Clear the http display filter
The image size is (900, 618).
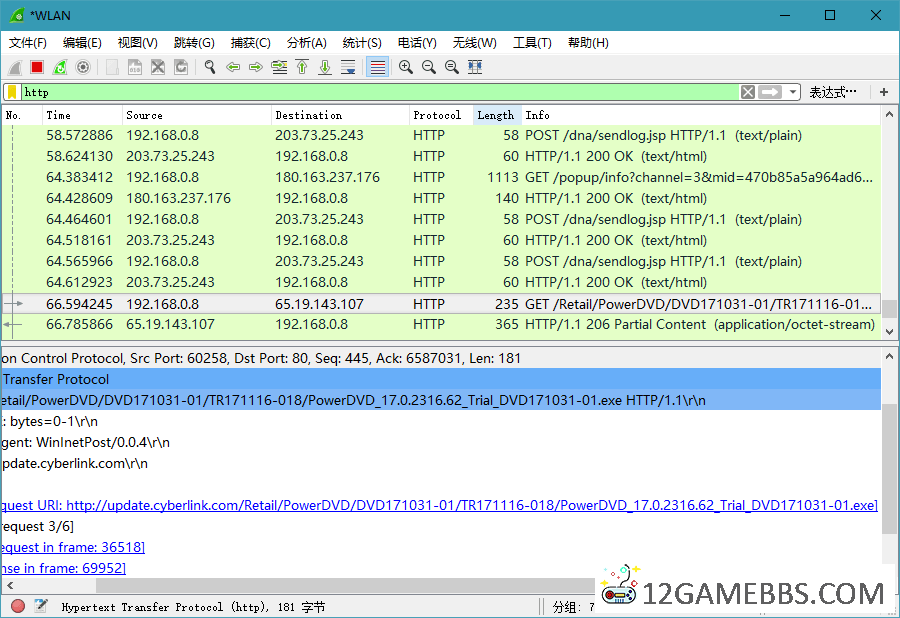pos(747,92)
